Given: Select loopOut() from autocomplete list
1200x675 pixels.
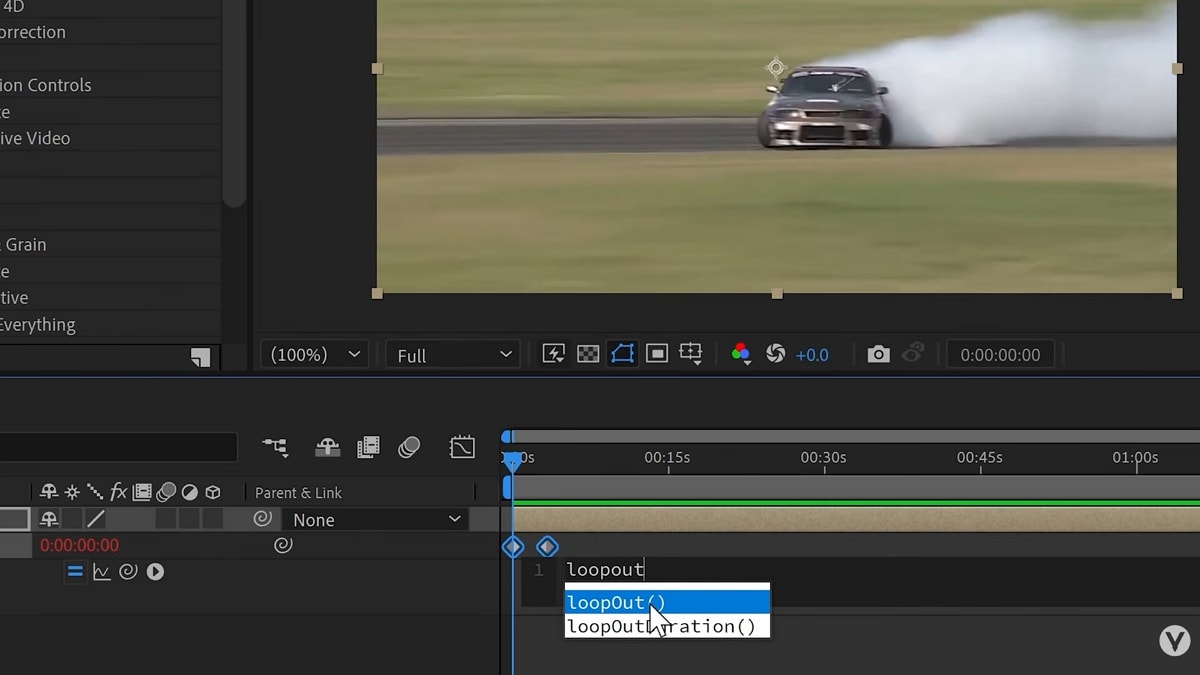Looking at the screenshot, I should point(667,602).
